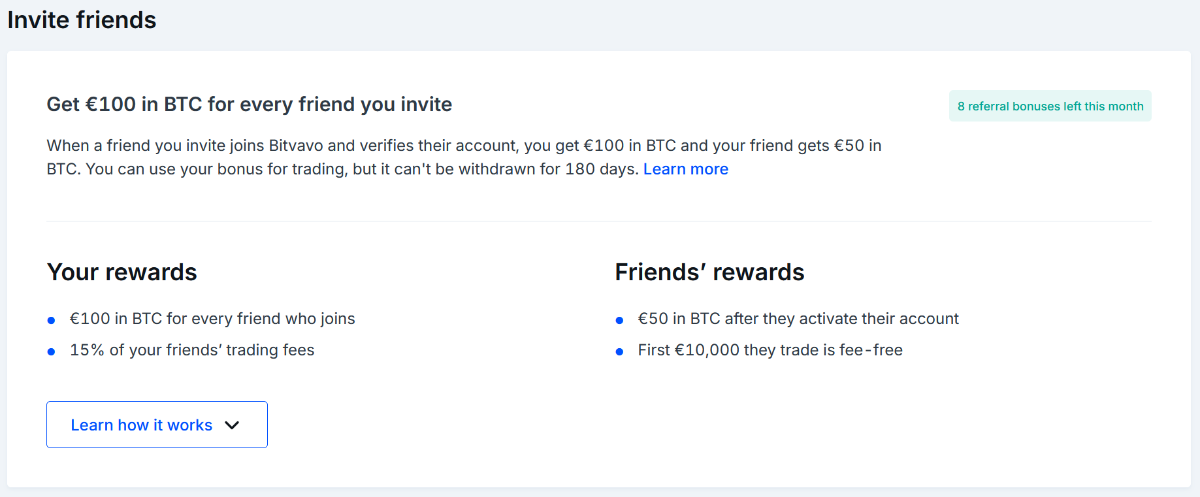Click the 15% of your friends' trading fees text
Image resolution: width=1200 pixels, height=497 pixels.
coord(192,350)
